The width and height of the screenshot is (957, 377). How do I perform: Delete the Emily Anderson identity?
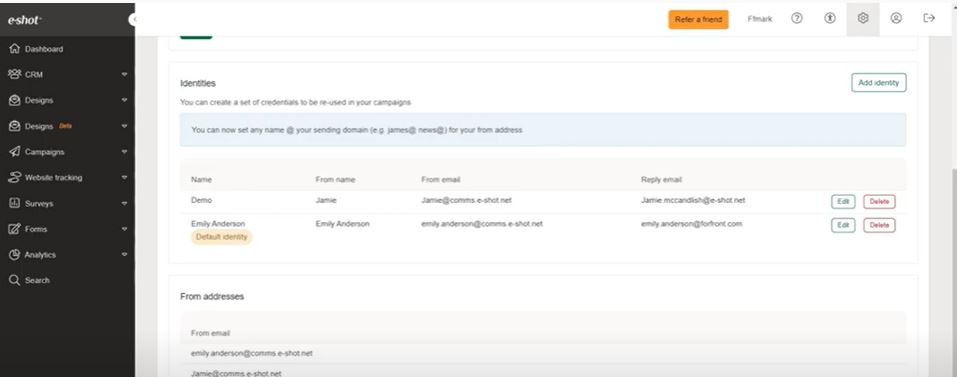click(x=879, y=225)
